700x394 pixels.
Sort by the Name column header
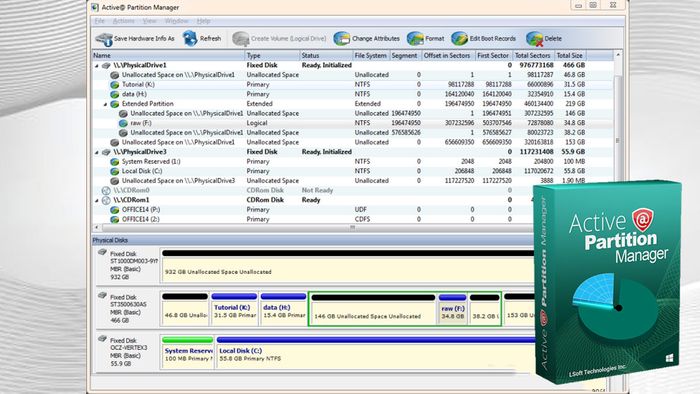pyautogui.click(x=169, y=55)
